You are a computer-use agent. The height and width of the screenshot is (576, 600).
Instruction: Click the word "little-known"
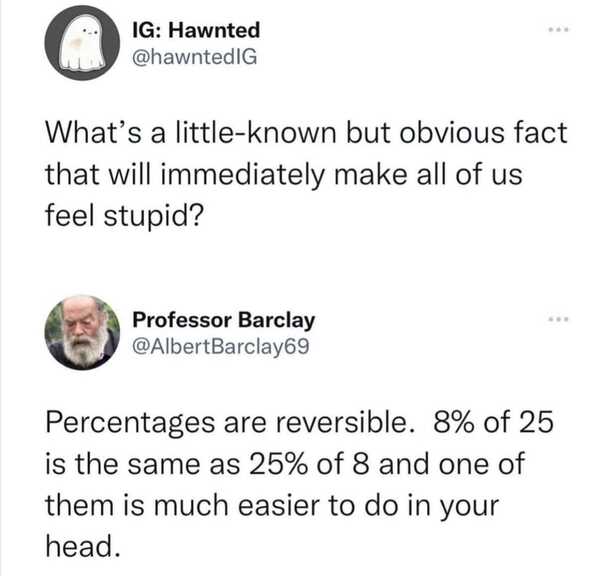tap(226, 133)
